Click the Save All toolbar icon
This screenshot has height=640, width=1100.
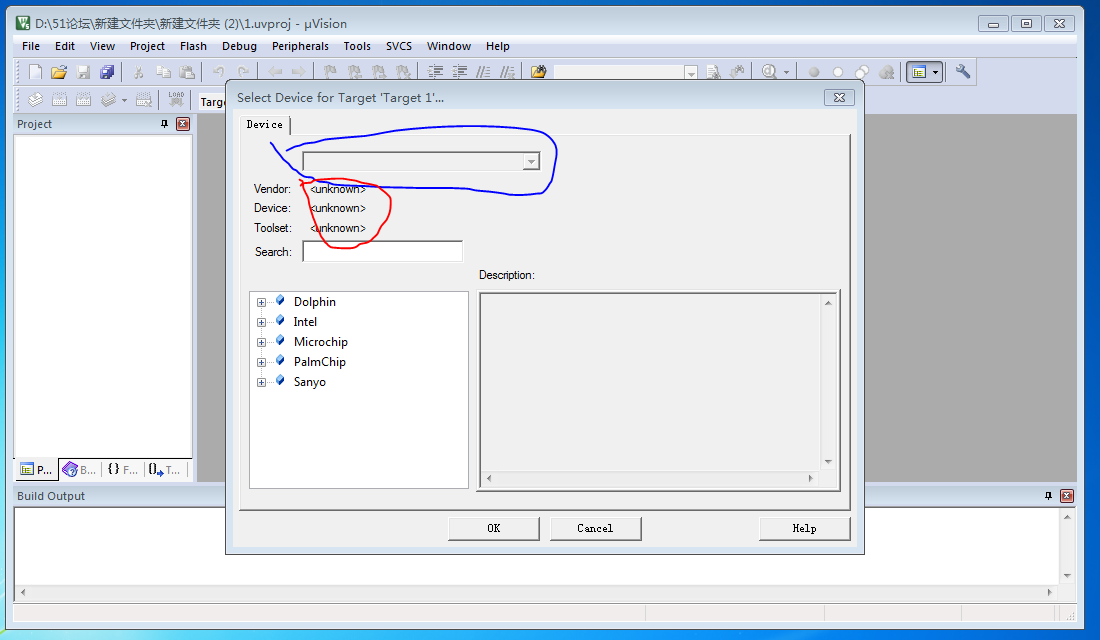tap(107, 72)
